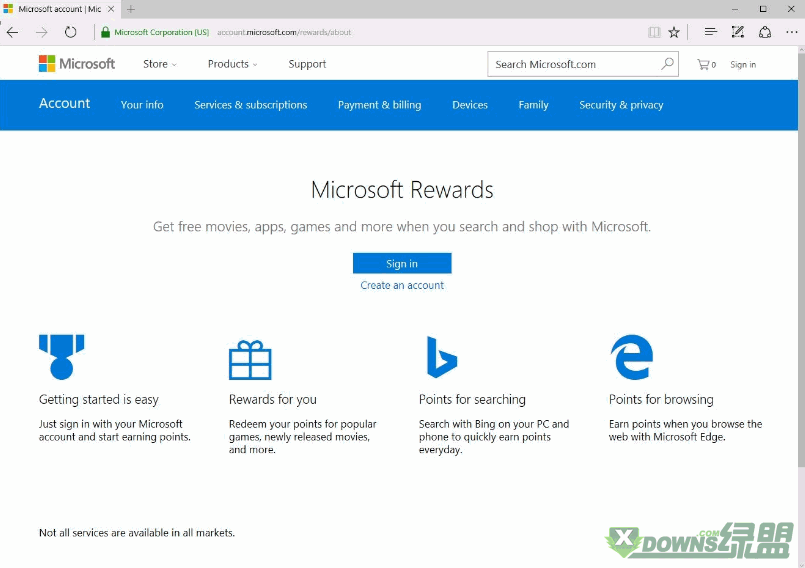Click the address bar URL
The height and width of the screenshot is (568, 805).
284,32
